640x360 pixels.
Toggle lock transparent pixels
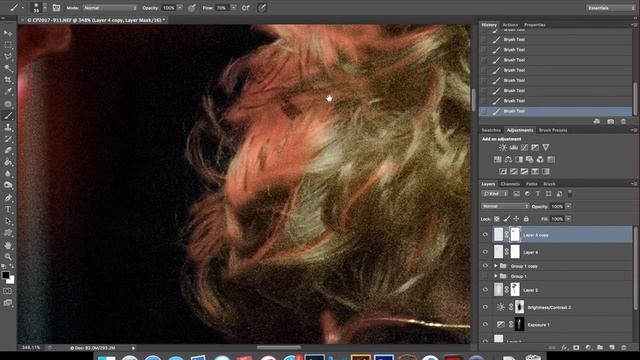[x=497, y=219]
